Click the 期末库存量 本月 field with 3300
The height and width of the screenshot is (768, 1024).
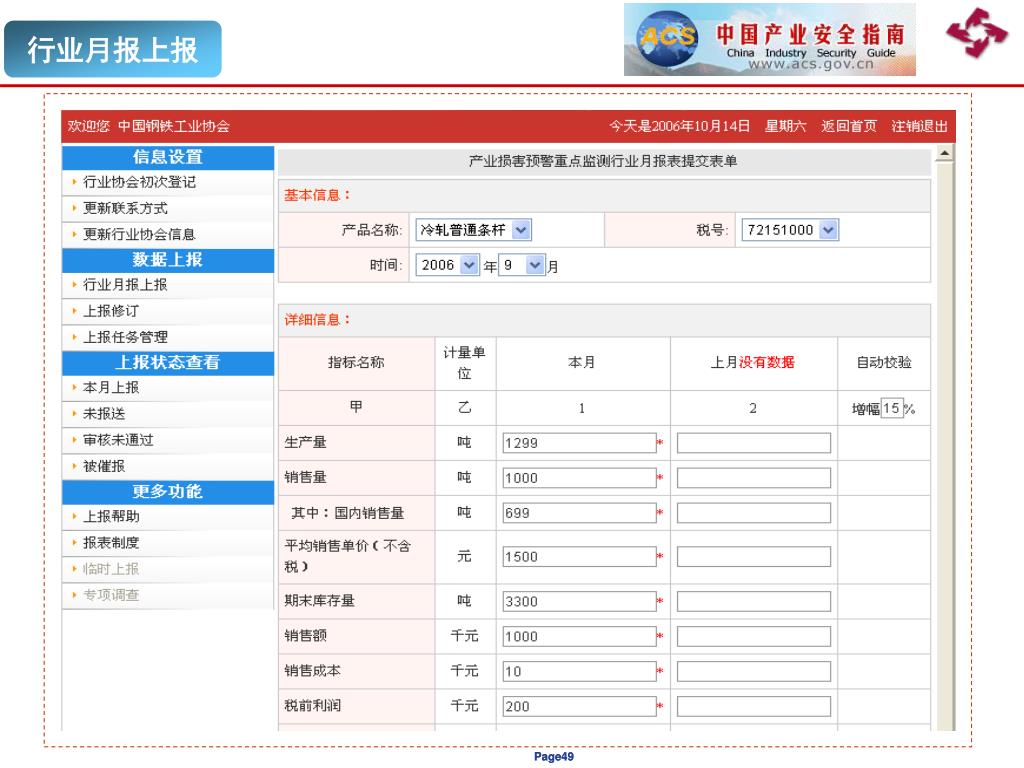coord(579,601)
